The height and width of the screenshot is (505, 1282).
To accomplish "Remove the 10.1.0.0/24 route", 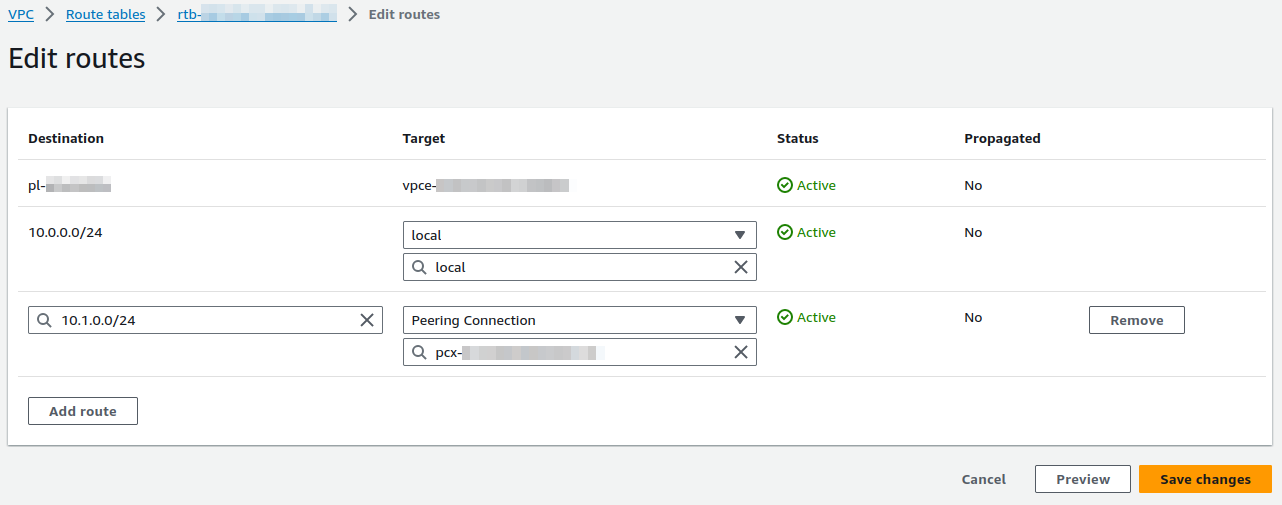I will pyautogui.click(x=1136, y=320).
